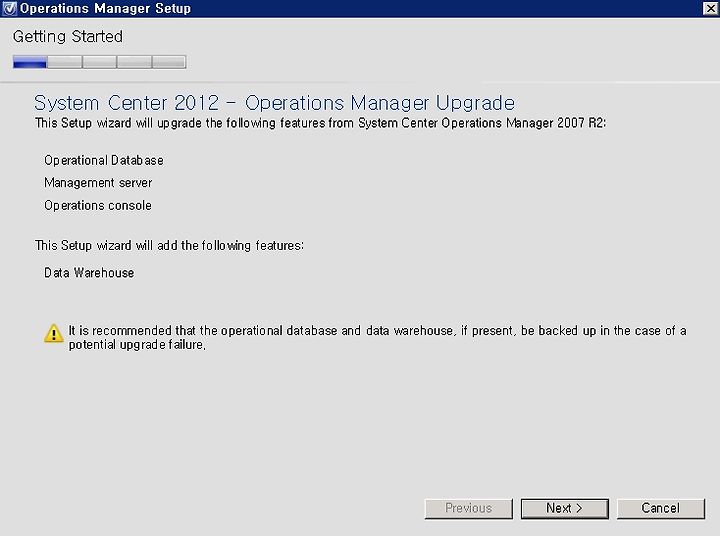This screenshot has height=536, width=720.
Task: Click the yellow warning triangle icon
Action: pos(54,333)
